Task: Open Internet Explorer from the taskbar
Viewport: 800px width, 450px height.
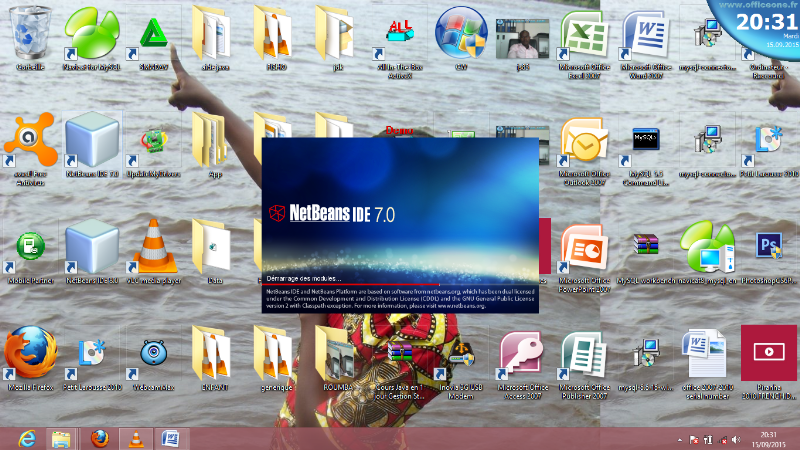Action: pos(27,439)
